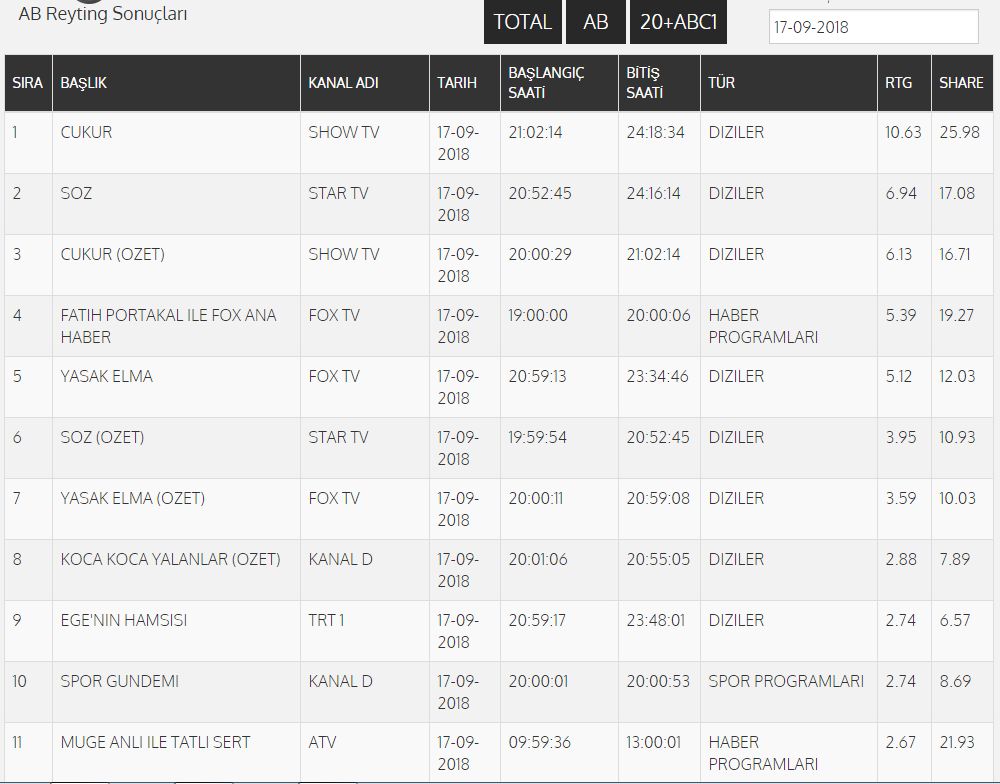The height and width of the screenshot is (784, 1000).
Task: Select the RTG value 10.63
Action: pos(903,132)
